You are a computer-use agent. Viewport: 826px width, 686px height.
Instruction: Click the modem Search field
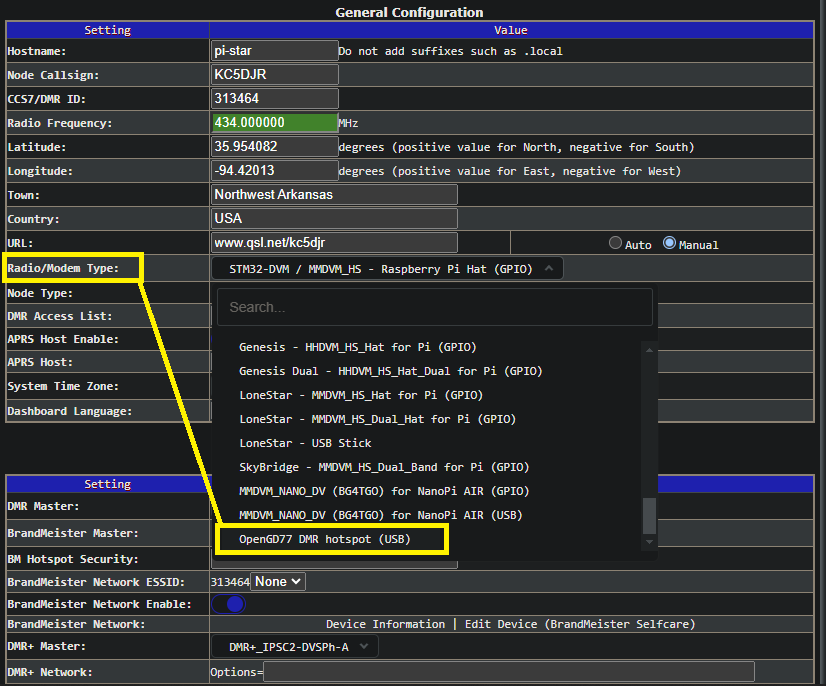point(435,307)
